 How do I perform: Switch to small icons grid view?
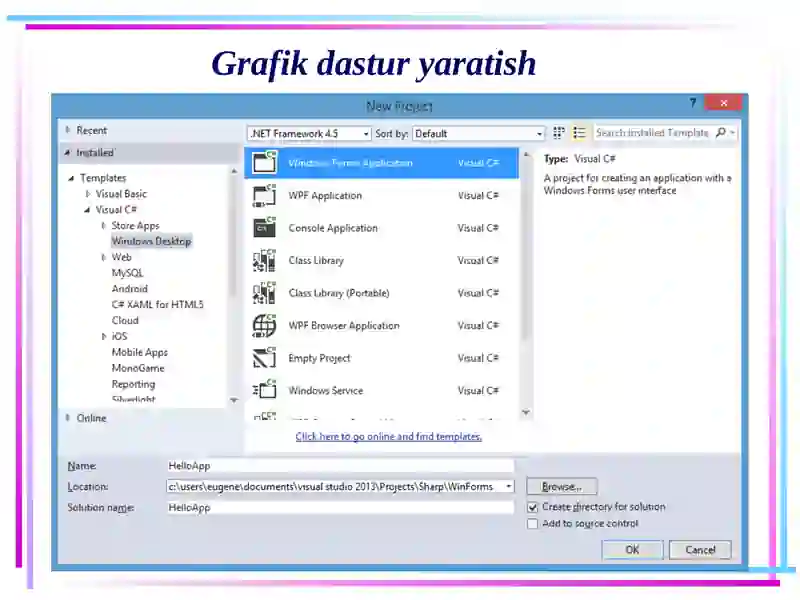point(559,133)
